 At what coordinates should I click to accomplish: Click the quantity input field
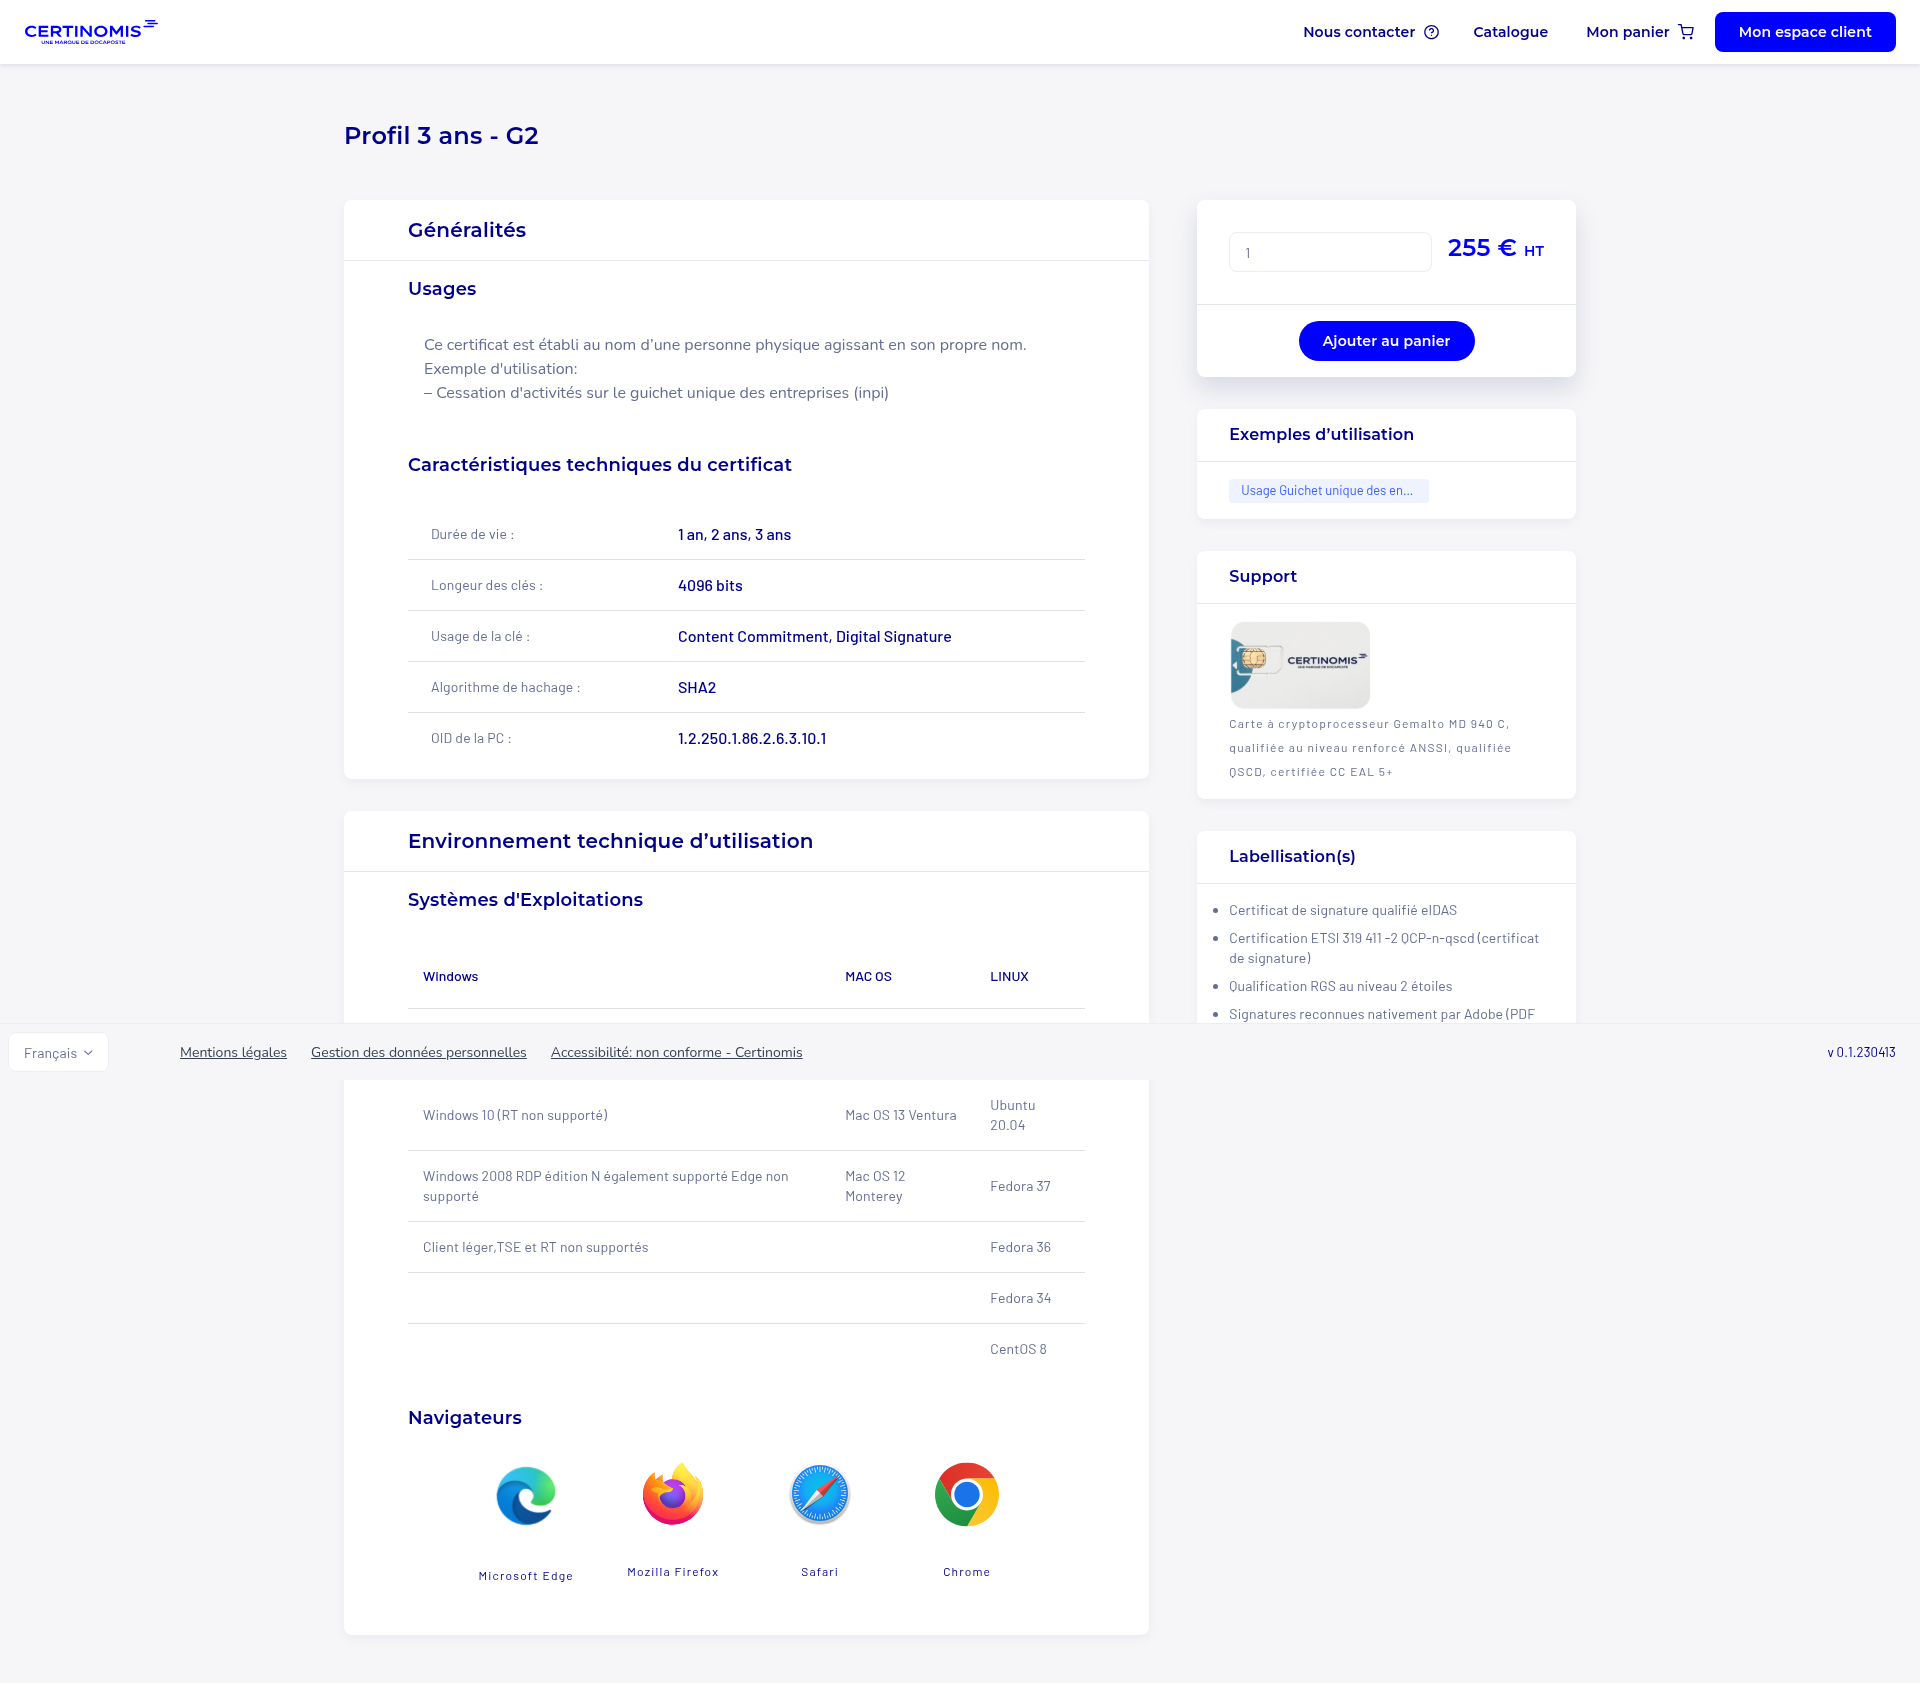(x=1329, y=253)
